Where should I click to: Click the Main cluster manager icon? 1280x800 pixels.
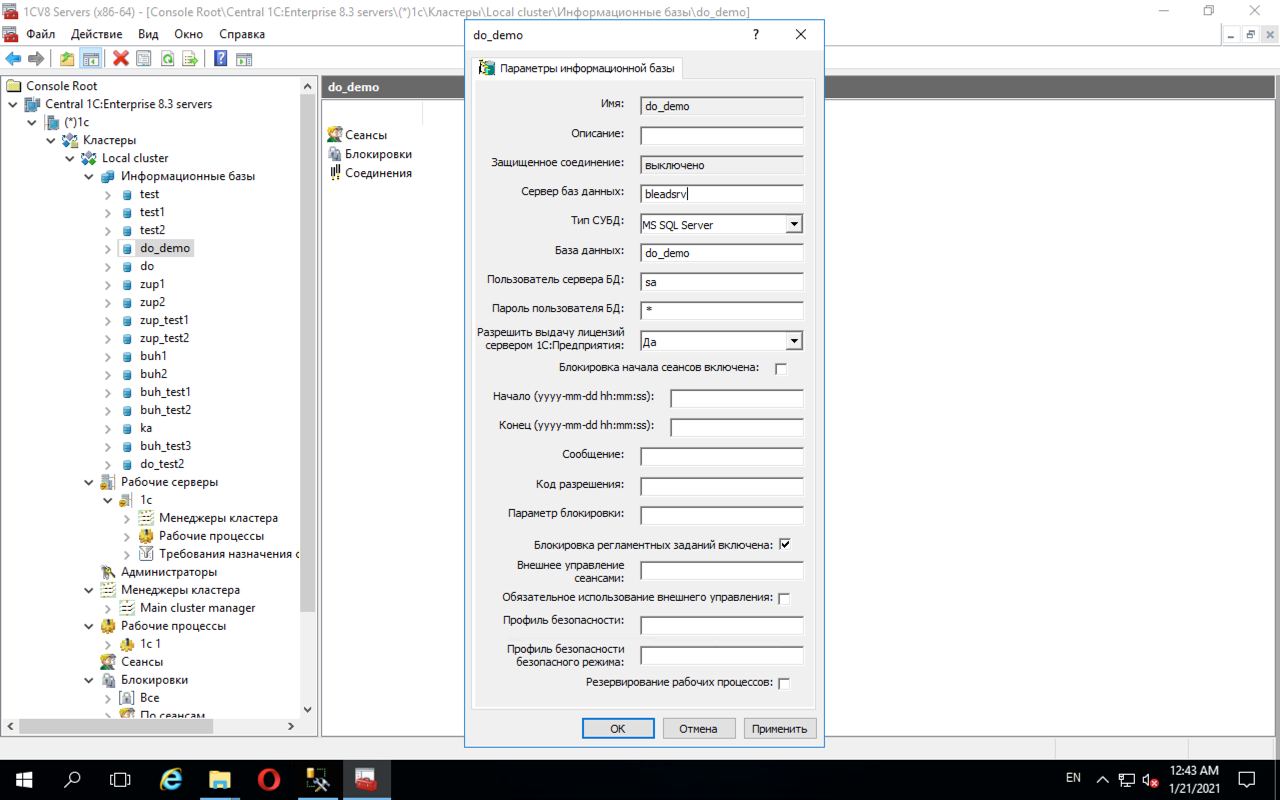(127, 608)
